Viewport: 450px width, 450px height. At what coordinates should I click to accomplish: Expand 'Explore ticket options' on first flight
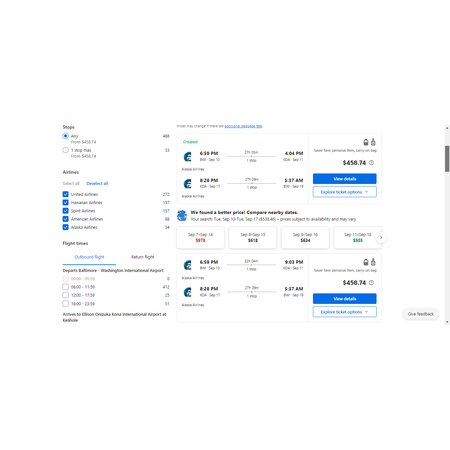345,192
